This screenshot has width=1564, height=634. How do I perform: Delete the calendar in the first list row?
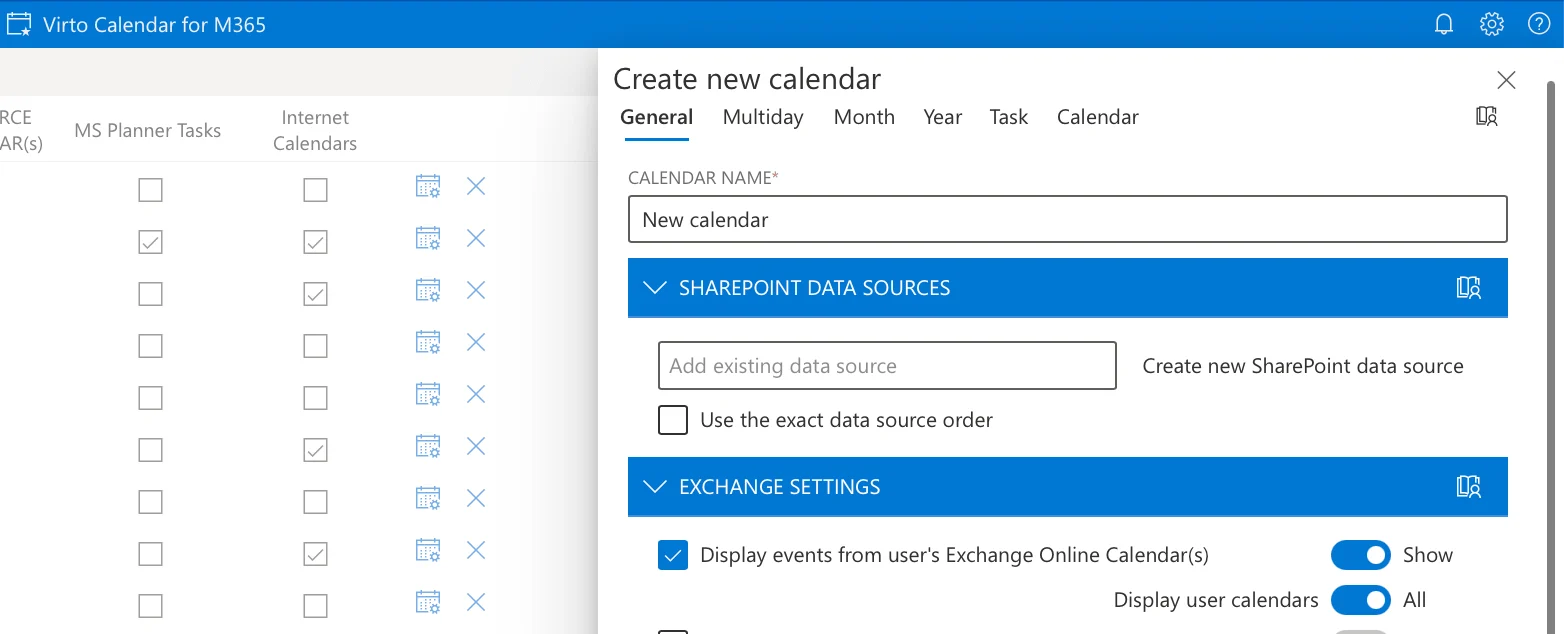coord(476,186)
